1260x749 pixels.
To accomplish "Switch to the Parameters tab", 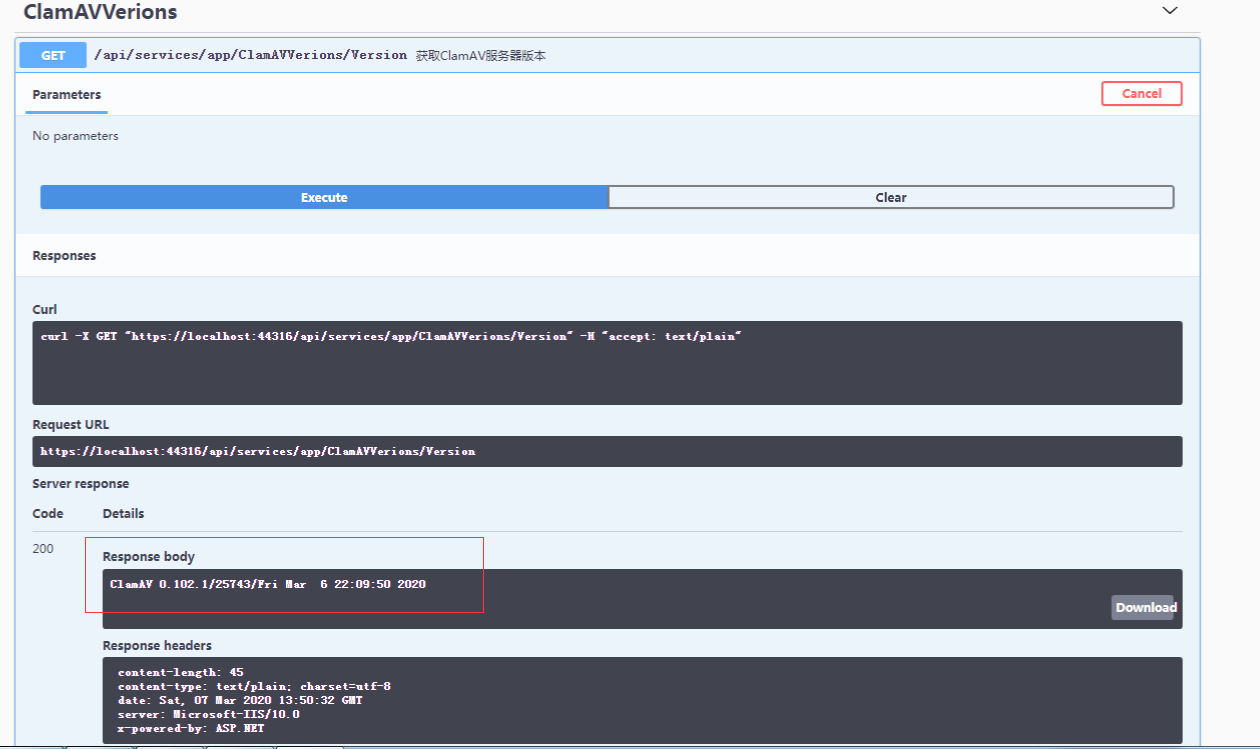I will click(x=66, y=95).
